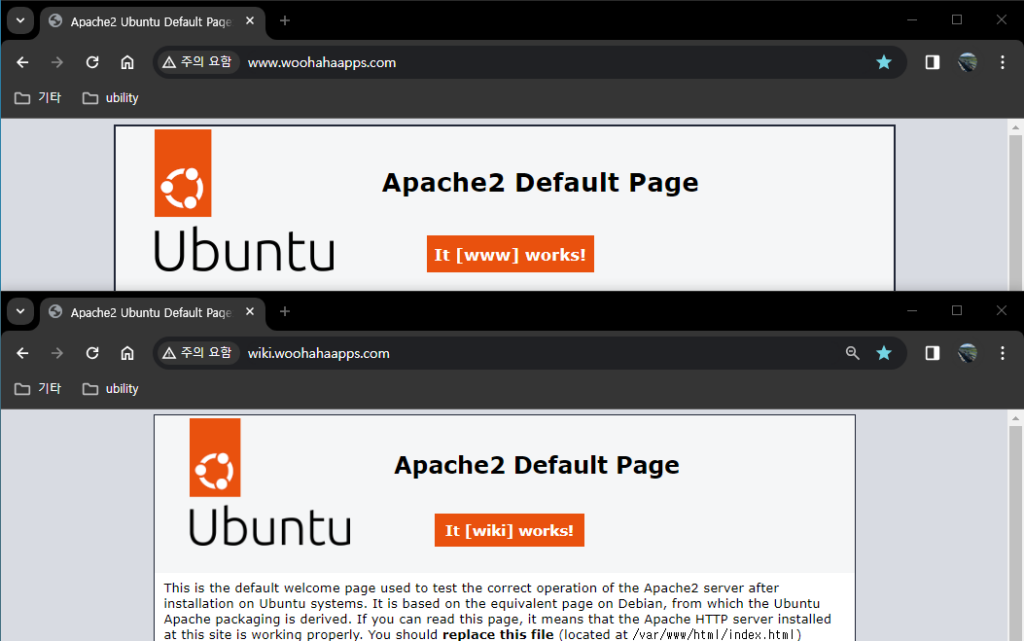Image resolution: width=1024 pixels, height=641 pixels.
Task: Open ubility bookmarks folder in top window
Action: [110, 98]
